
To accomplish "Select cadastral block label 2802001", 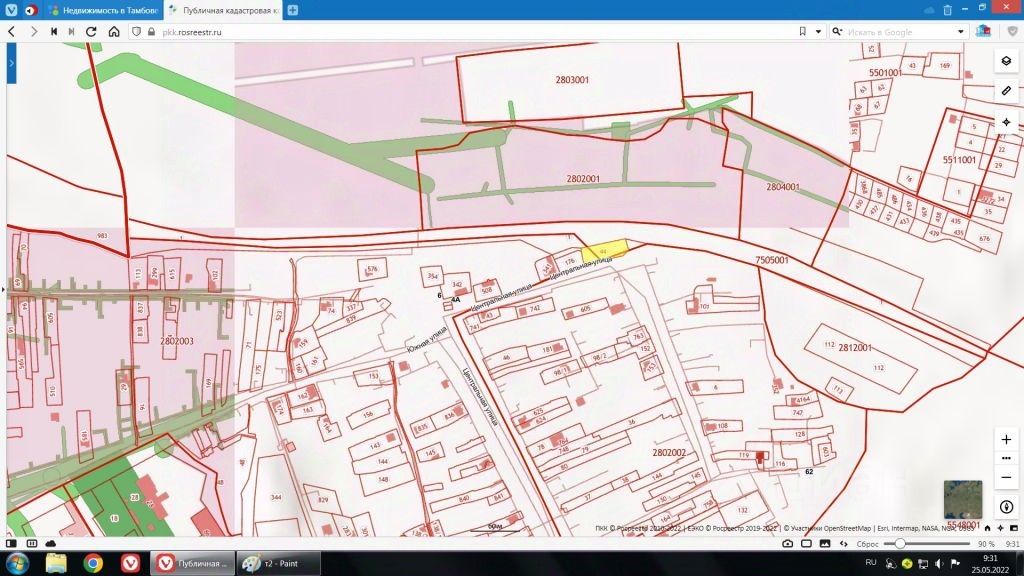I will click(583, 178).
